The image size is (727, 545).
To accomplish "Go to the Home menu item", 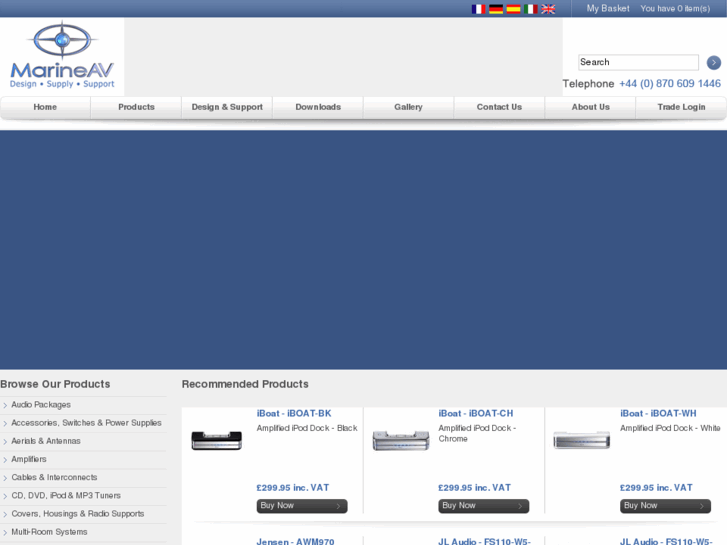I will (x=45, y=107).
